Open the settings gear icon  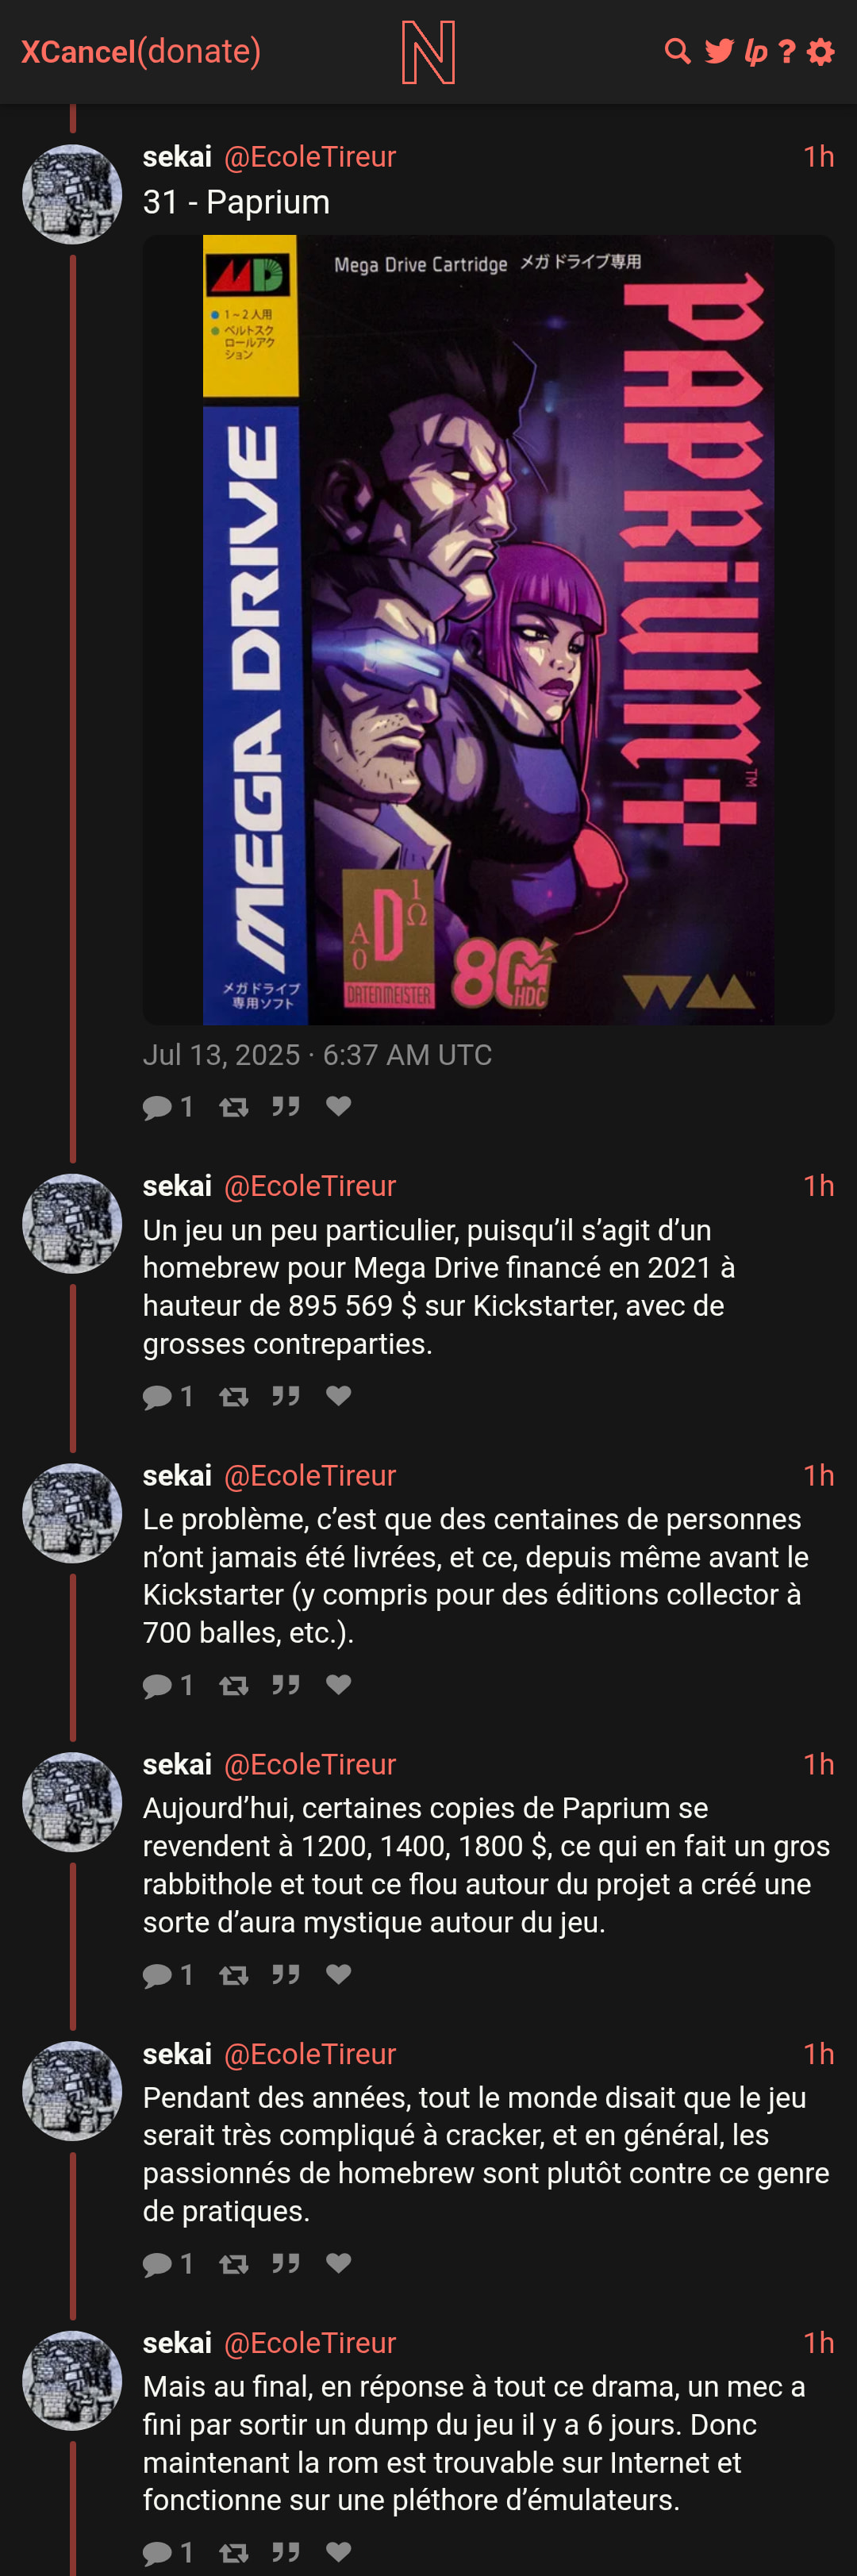tap(820, 51)
